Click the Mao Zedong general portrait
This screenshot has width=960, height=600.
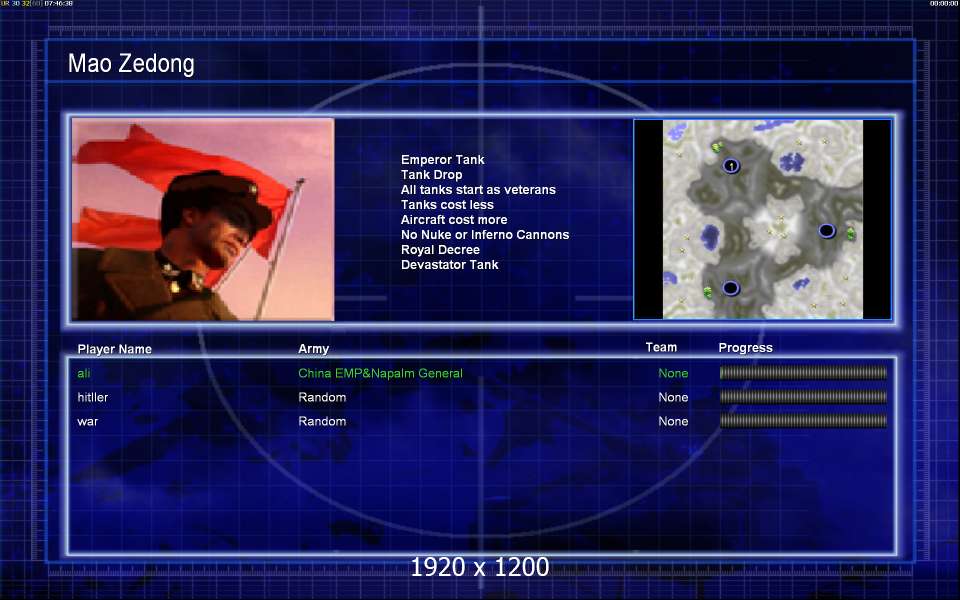click(x=203, y=220)
